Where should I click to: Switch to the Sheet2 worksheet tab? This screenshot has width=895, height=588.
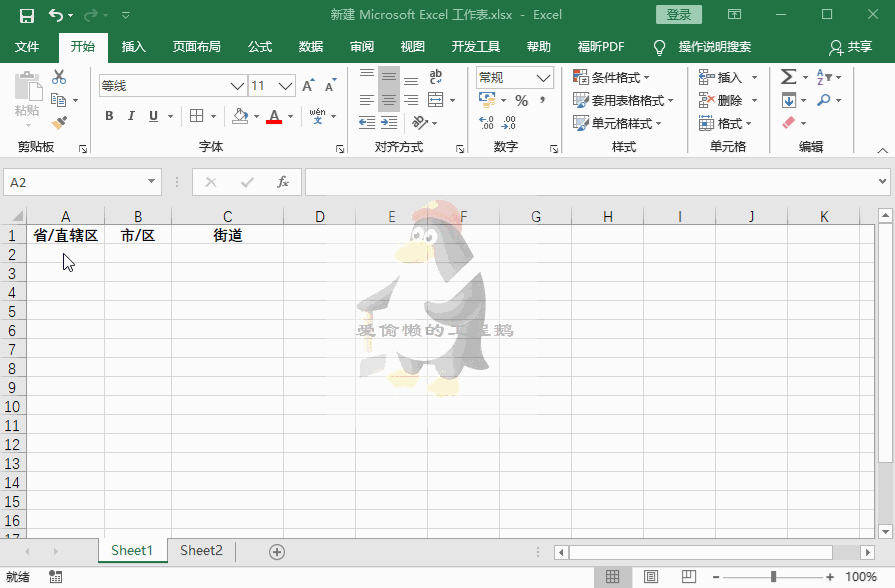point(201,550)
